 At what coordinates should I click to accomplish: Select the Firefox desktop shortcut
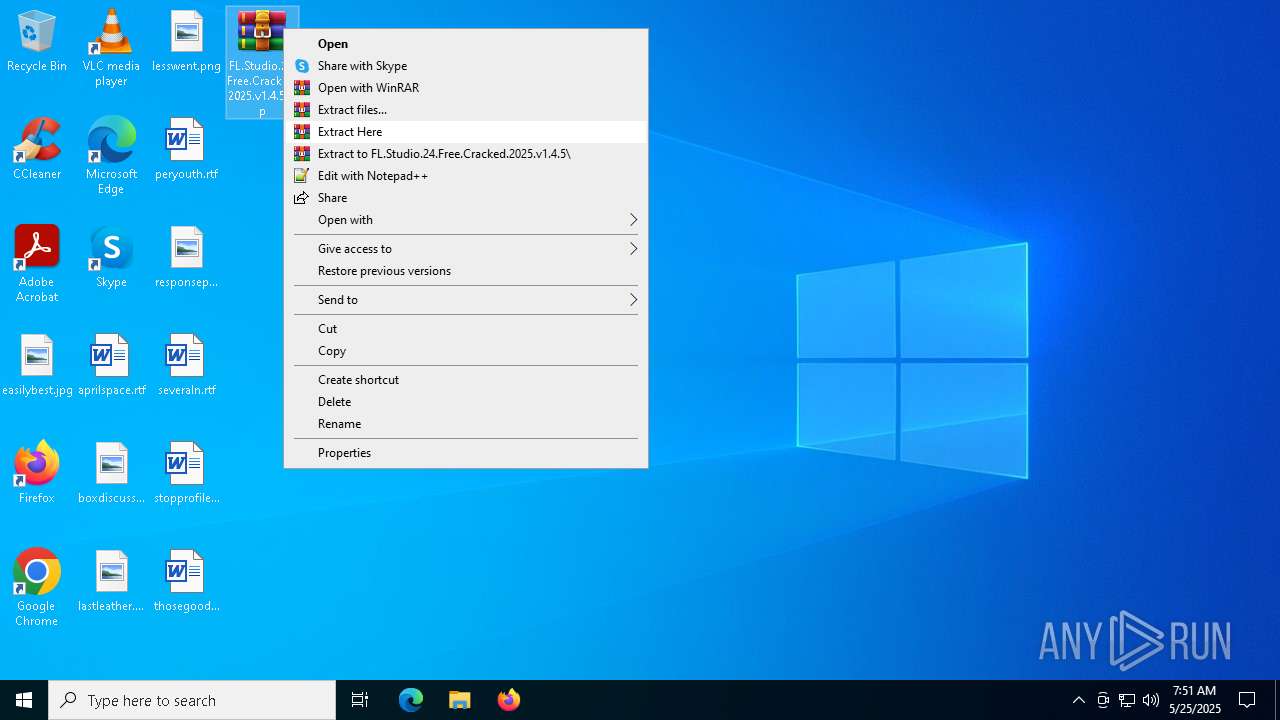(x=37, y=473)
